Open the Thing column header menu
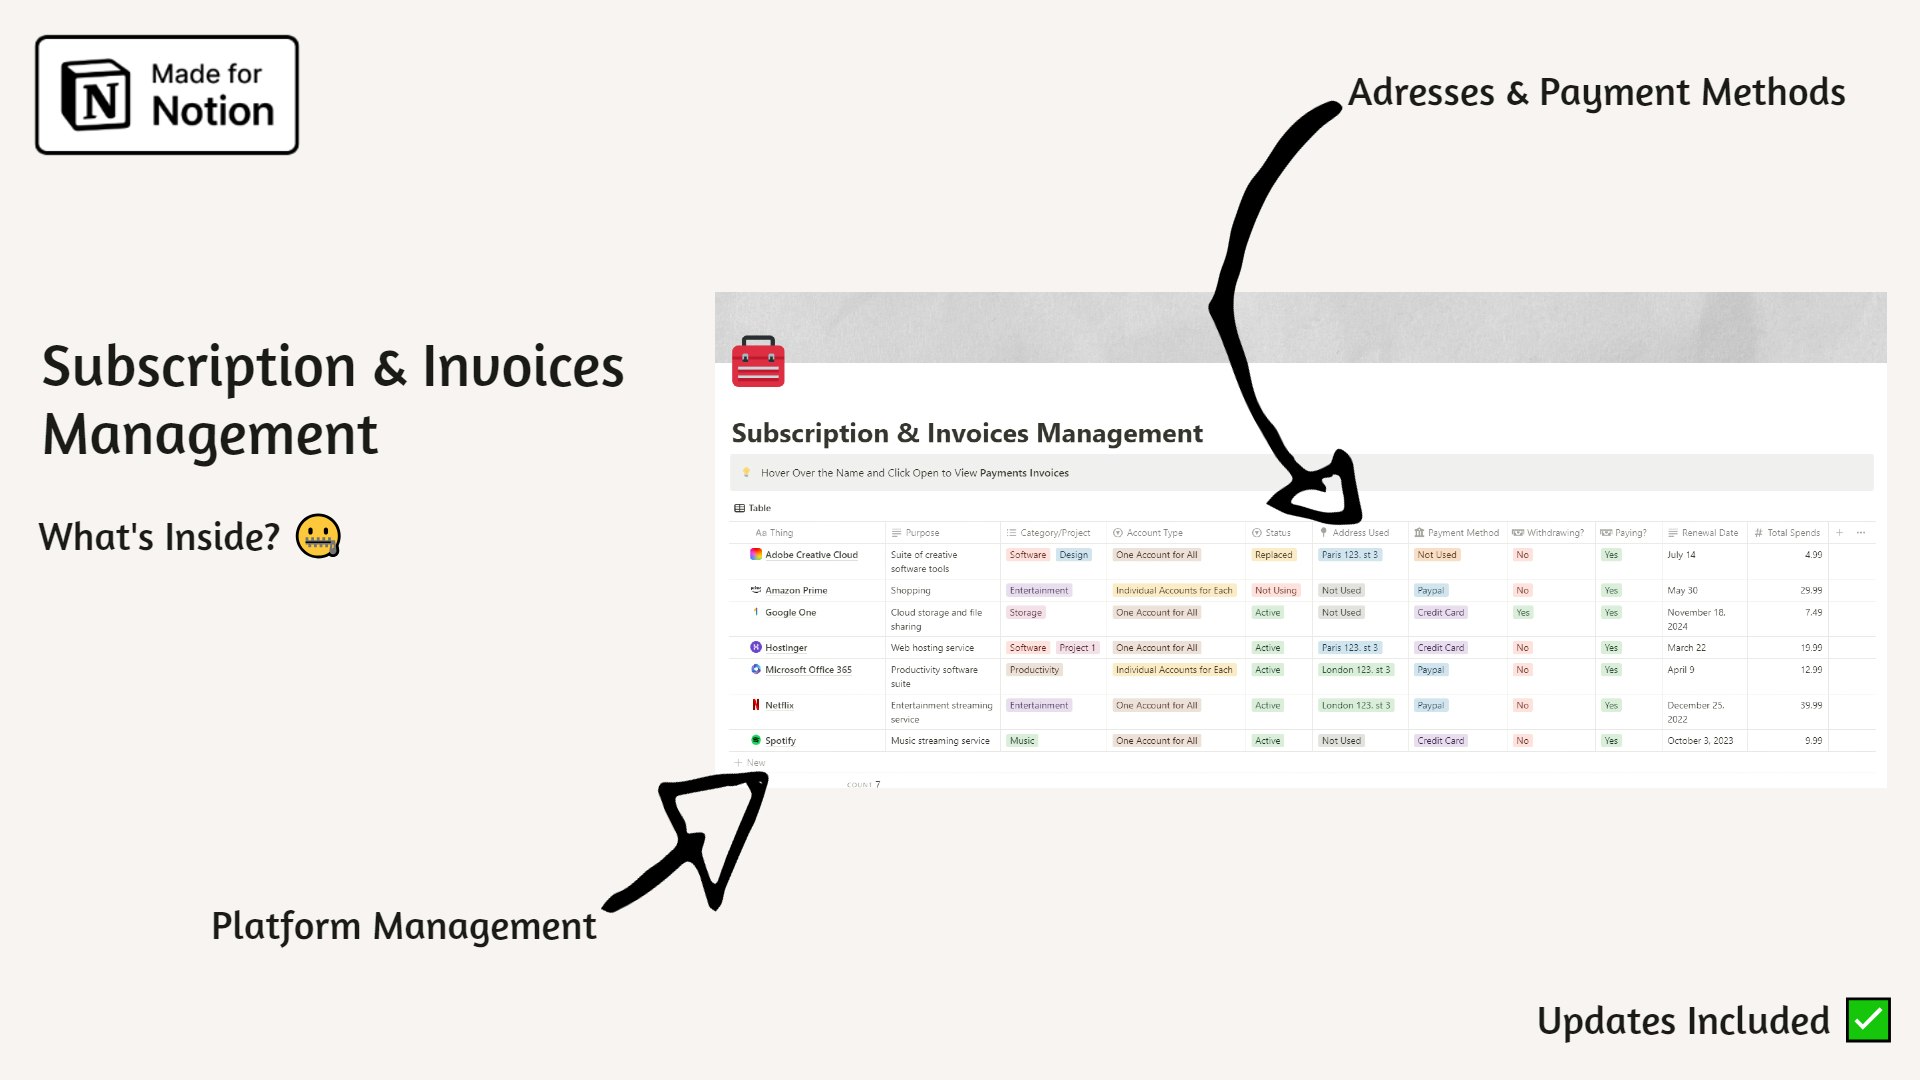Screen dimensions: 1920x1080 point(774,533)
